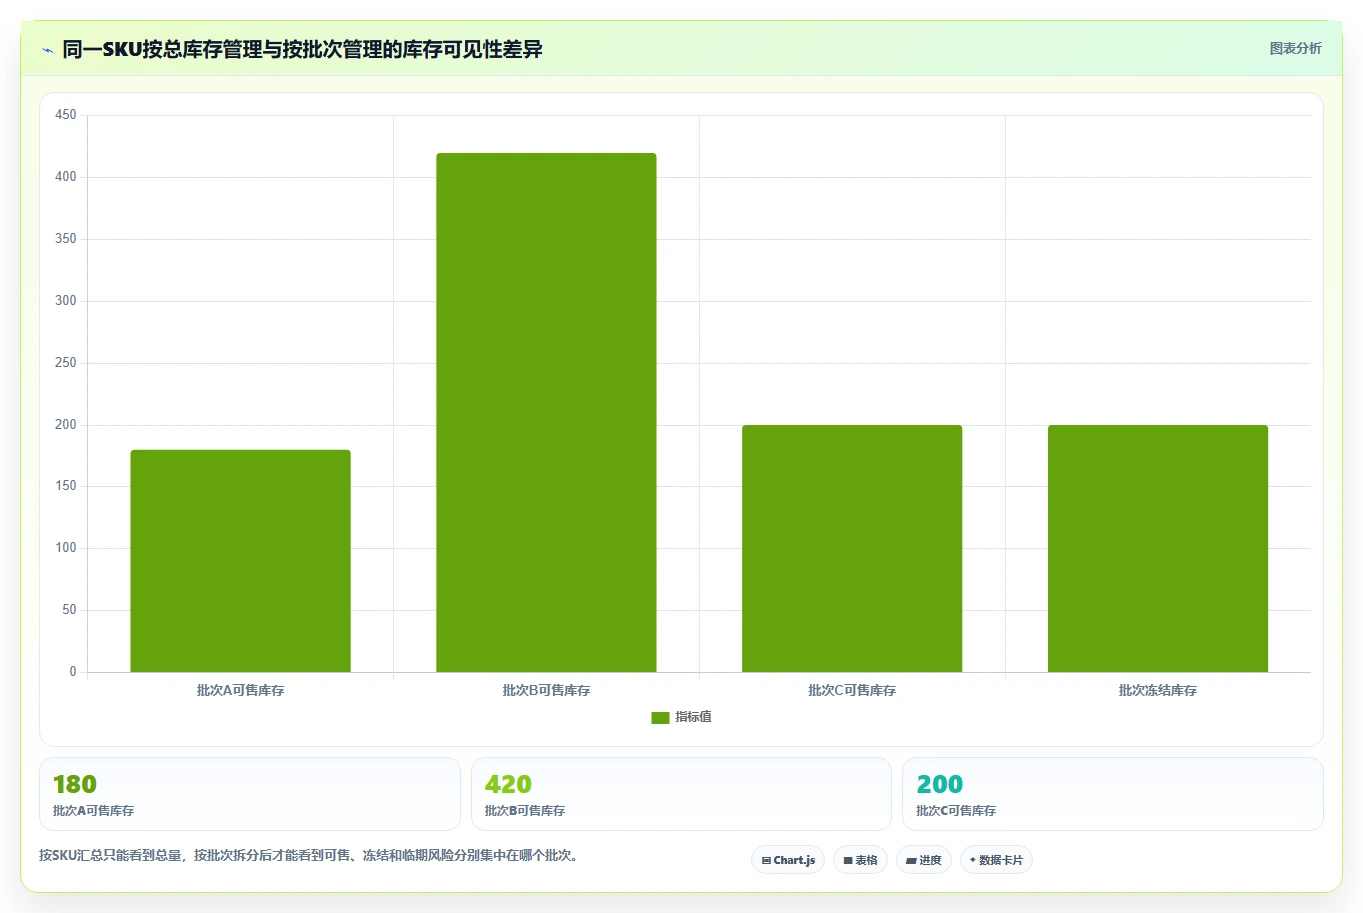Click the 300 y-axis value
Image resolution: width=1363 pixels, height=913 pixels.
coord(65,301)
